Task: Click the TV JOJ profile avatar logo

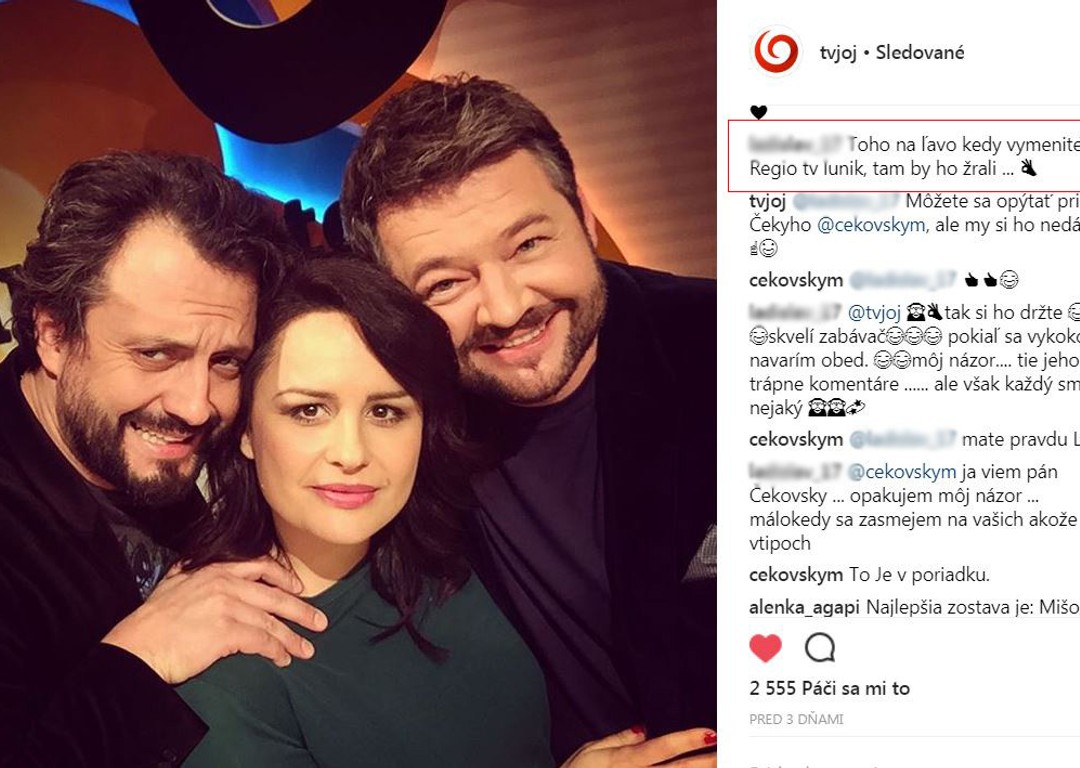Action: click(776, 52)
